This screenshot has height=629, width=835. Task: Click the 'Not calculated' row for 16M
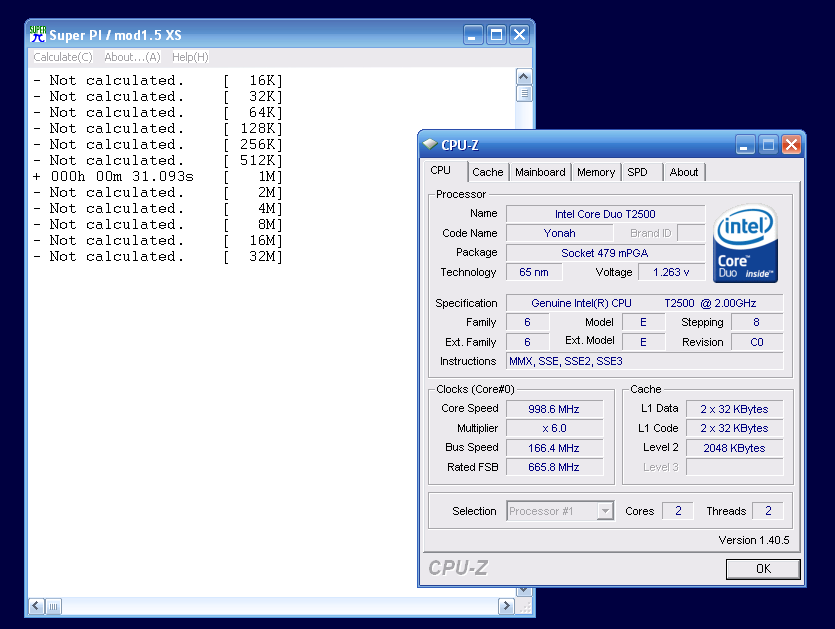(x=158, y=240)
